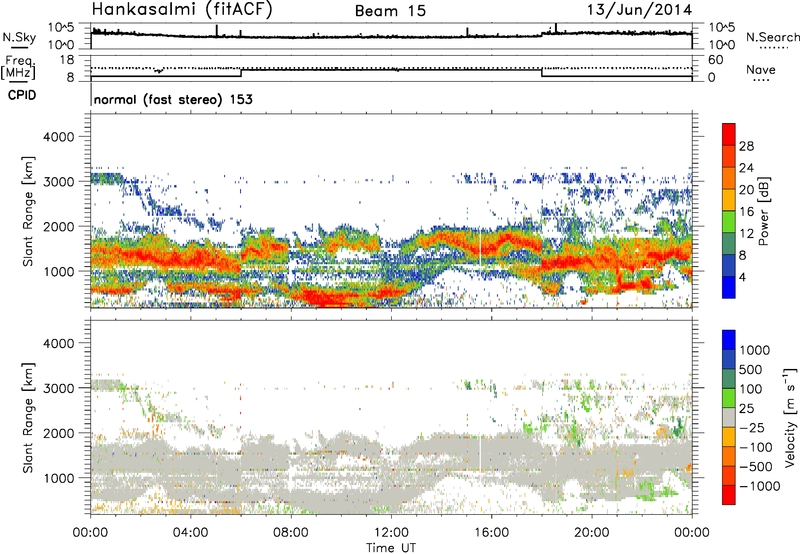Click the '1000' tick on Velocity colorbar

[x=755, y=350]
